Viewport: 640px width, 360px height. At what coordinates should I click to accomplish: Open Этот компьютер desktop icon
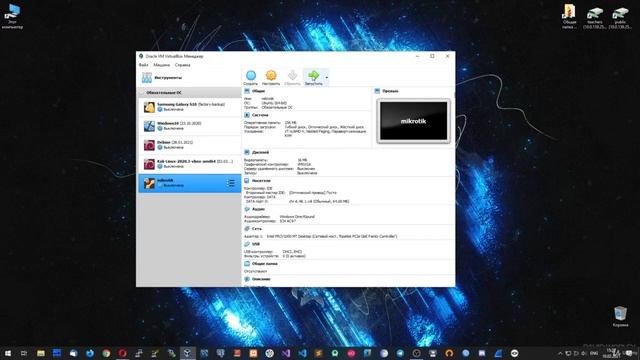[x=13, y=16]
